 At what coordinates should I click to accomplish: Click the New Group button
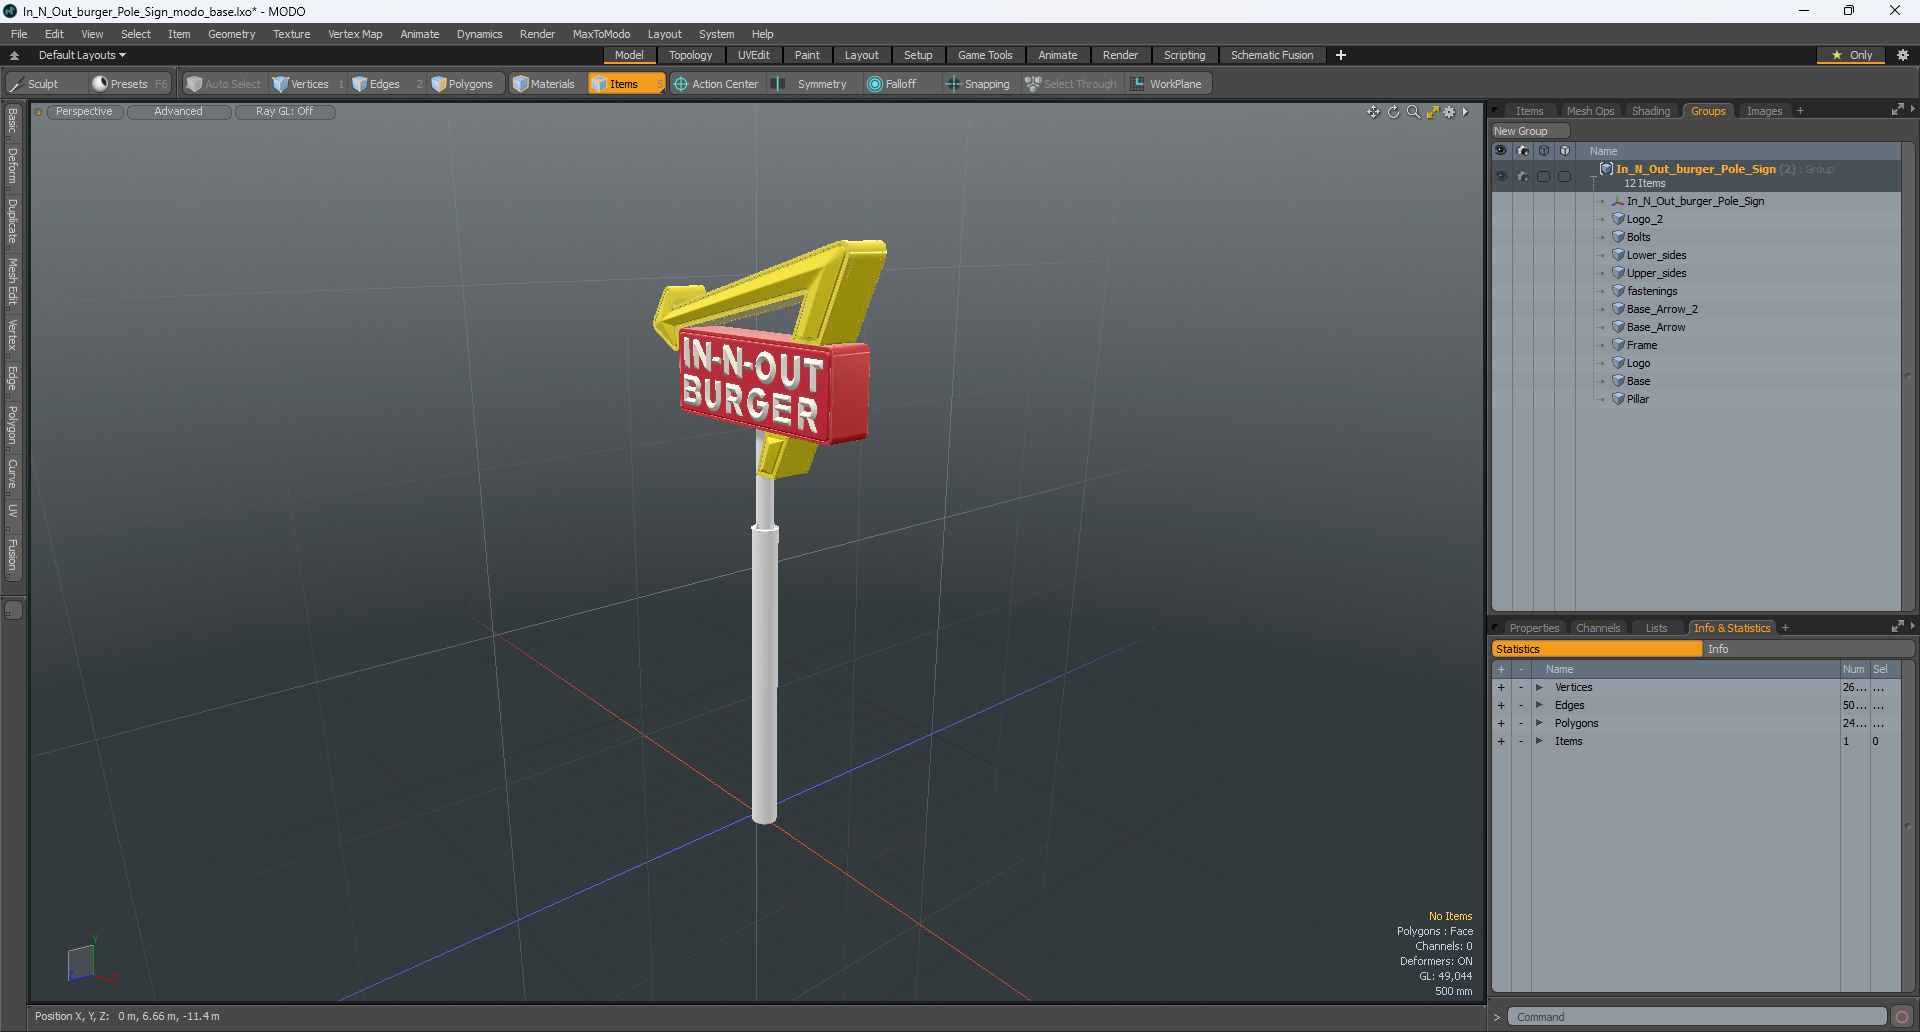[x=1530, y=131]
